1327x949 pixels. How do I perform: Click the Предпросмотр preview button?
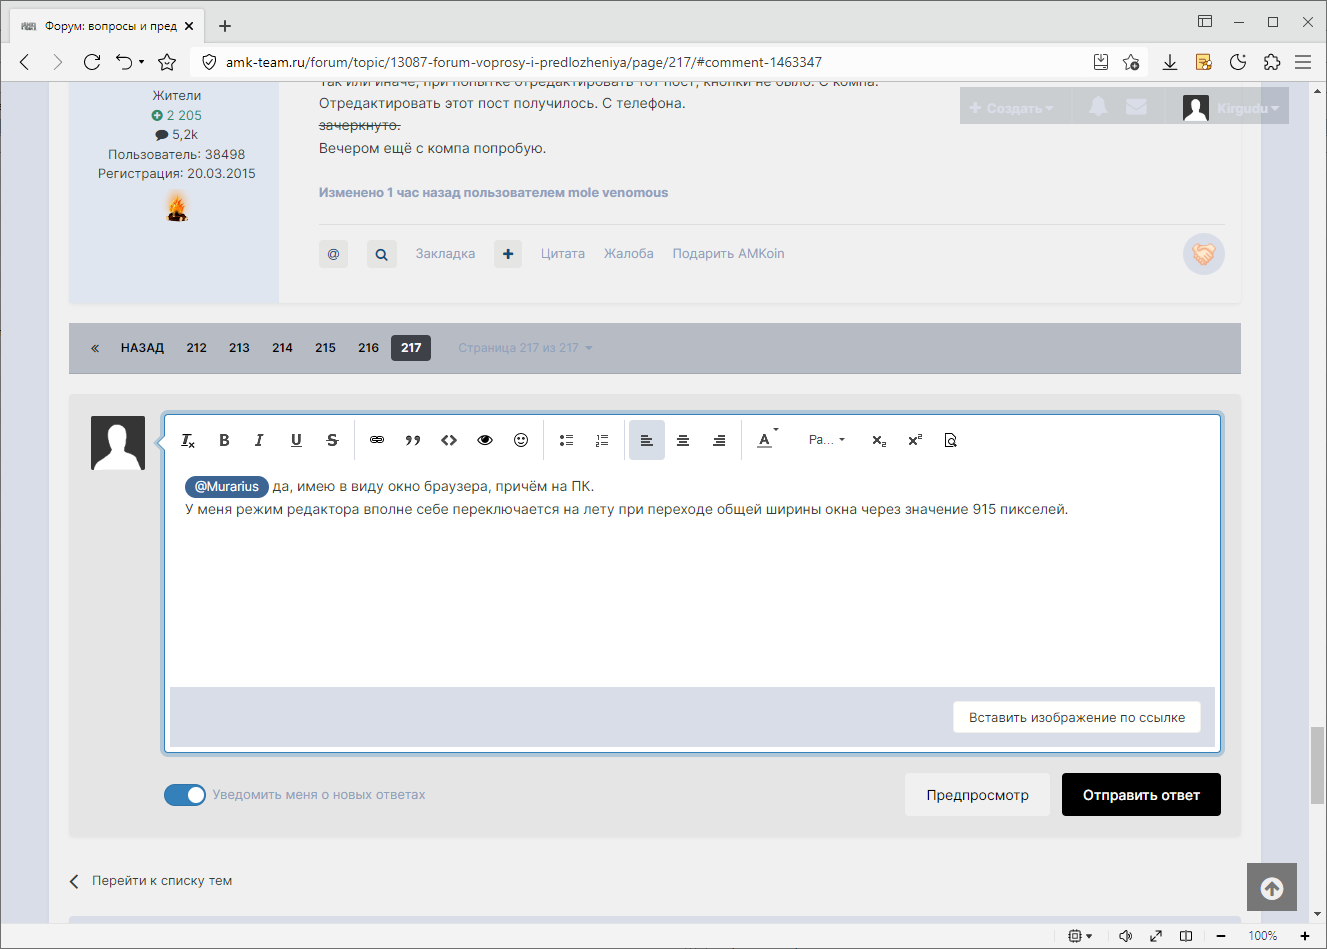977,795
